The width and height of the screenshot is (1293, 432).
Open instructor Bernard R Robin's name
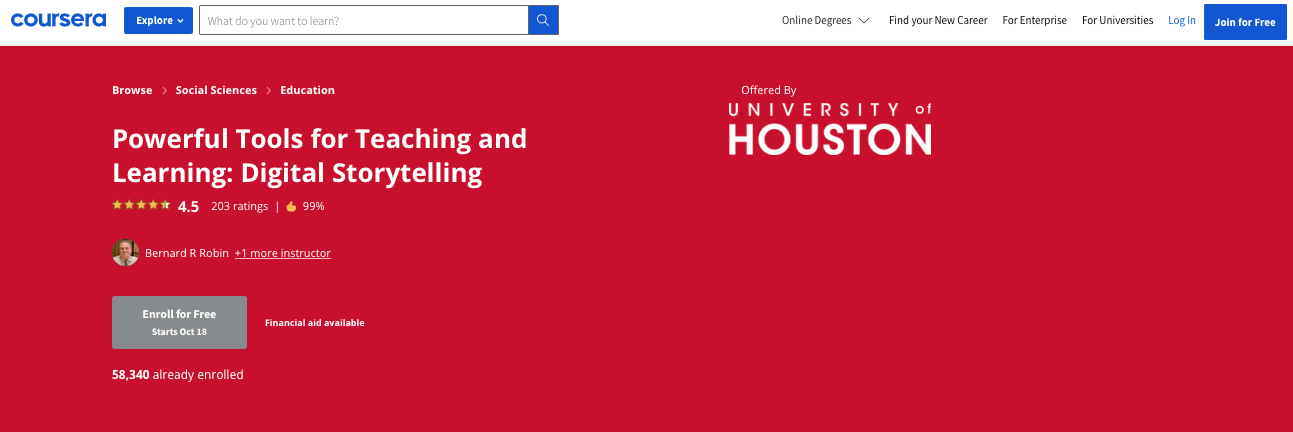tap(187, 253)
